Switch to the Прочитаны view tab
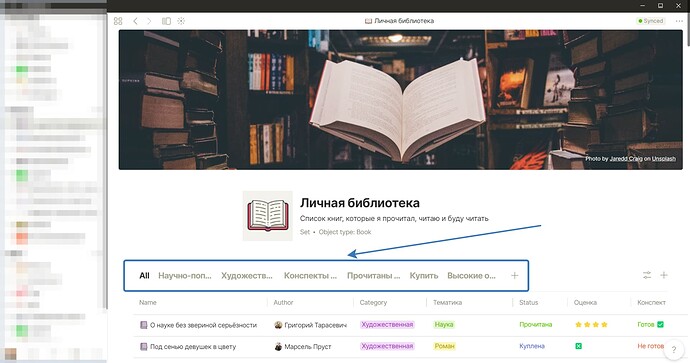 point(374,276)
